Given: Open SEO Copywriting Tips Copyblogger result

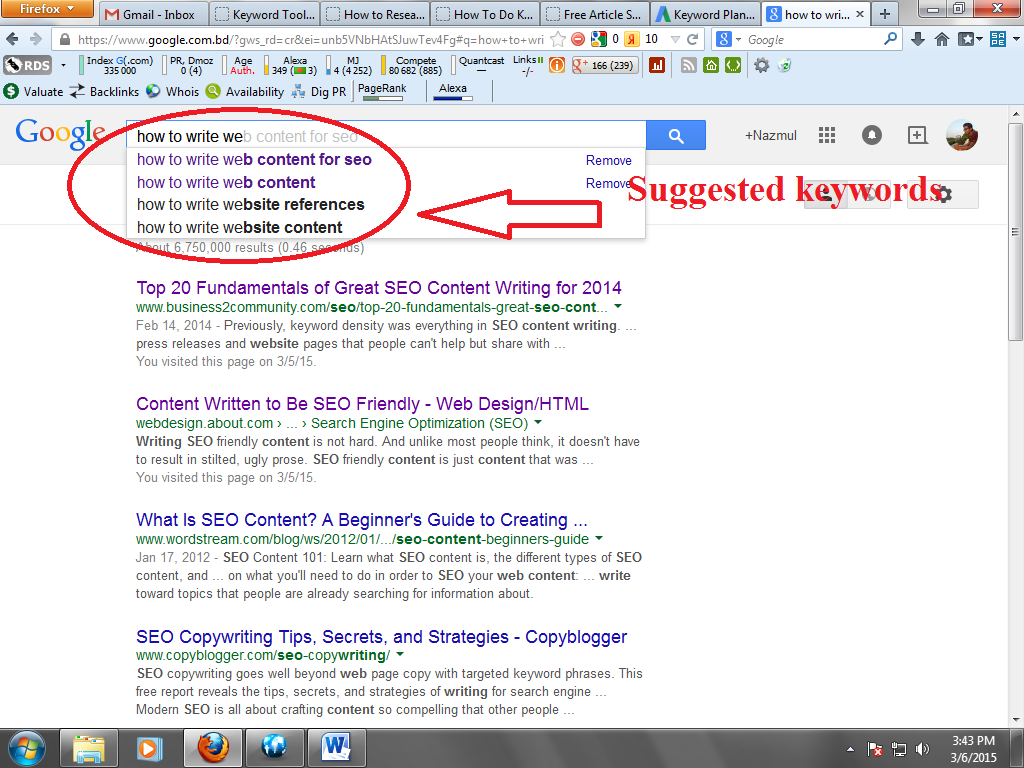Looking at the screenshot, I should (x=381, y=637).
